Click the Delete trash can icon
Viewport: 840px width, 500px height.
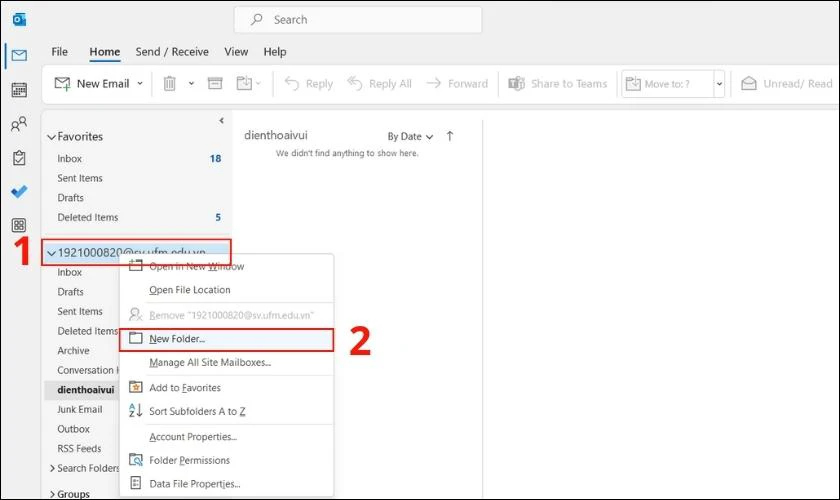click(x=169, y=84)
